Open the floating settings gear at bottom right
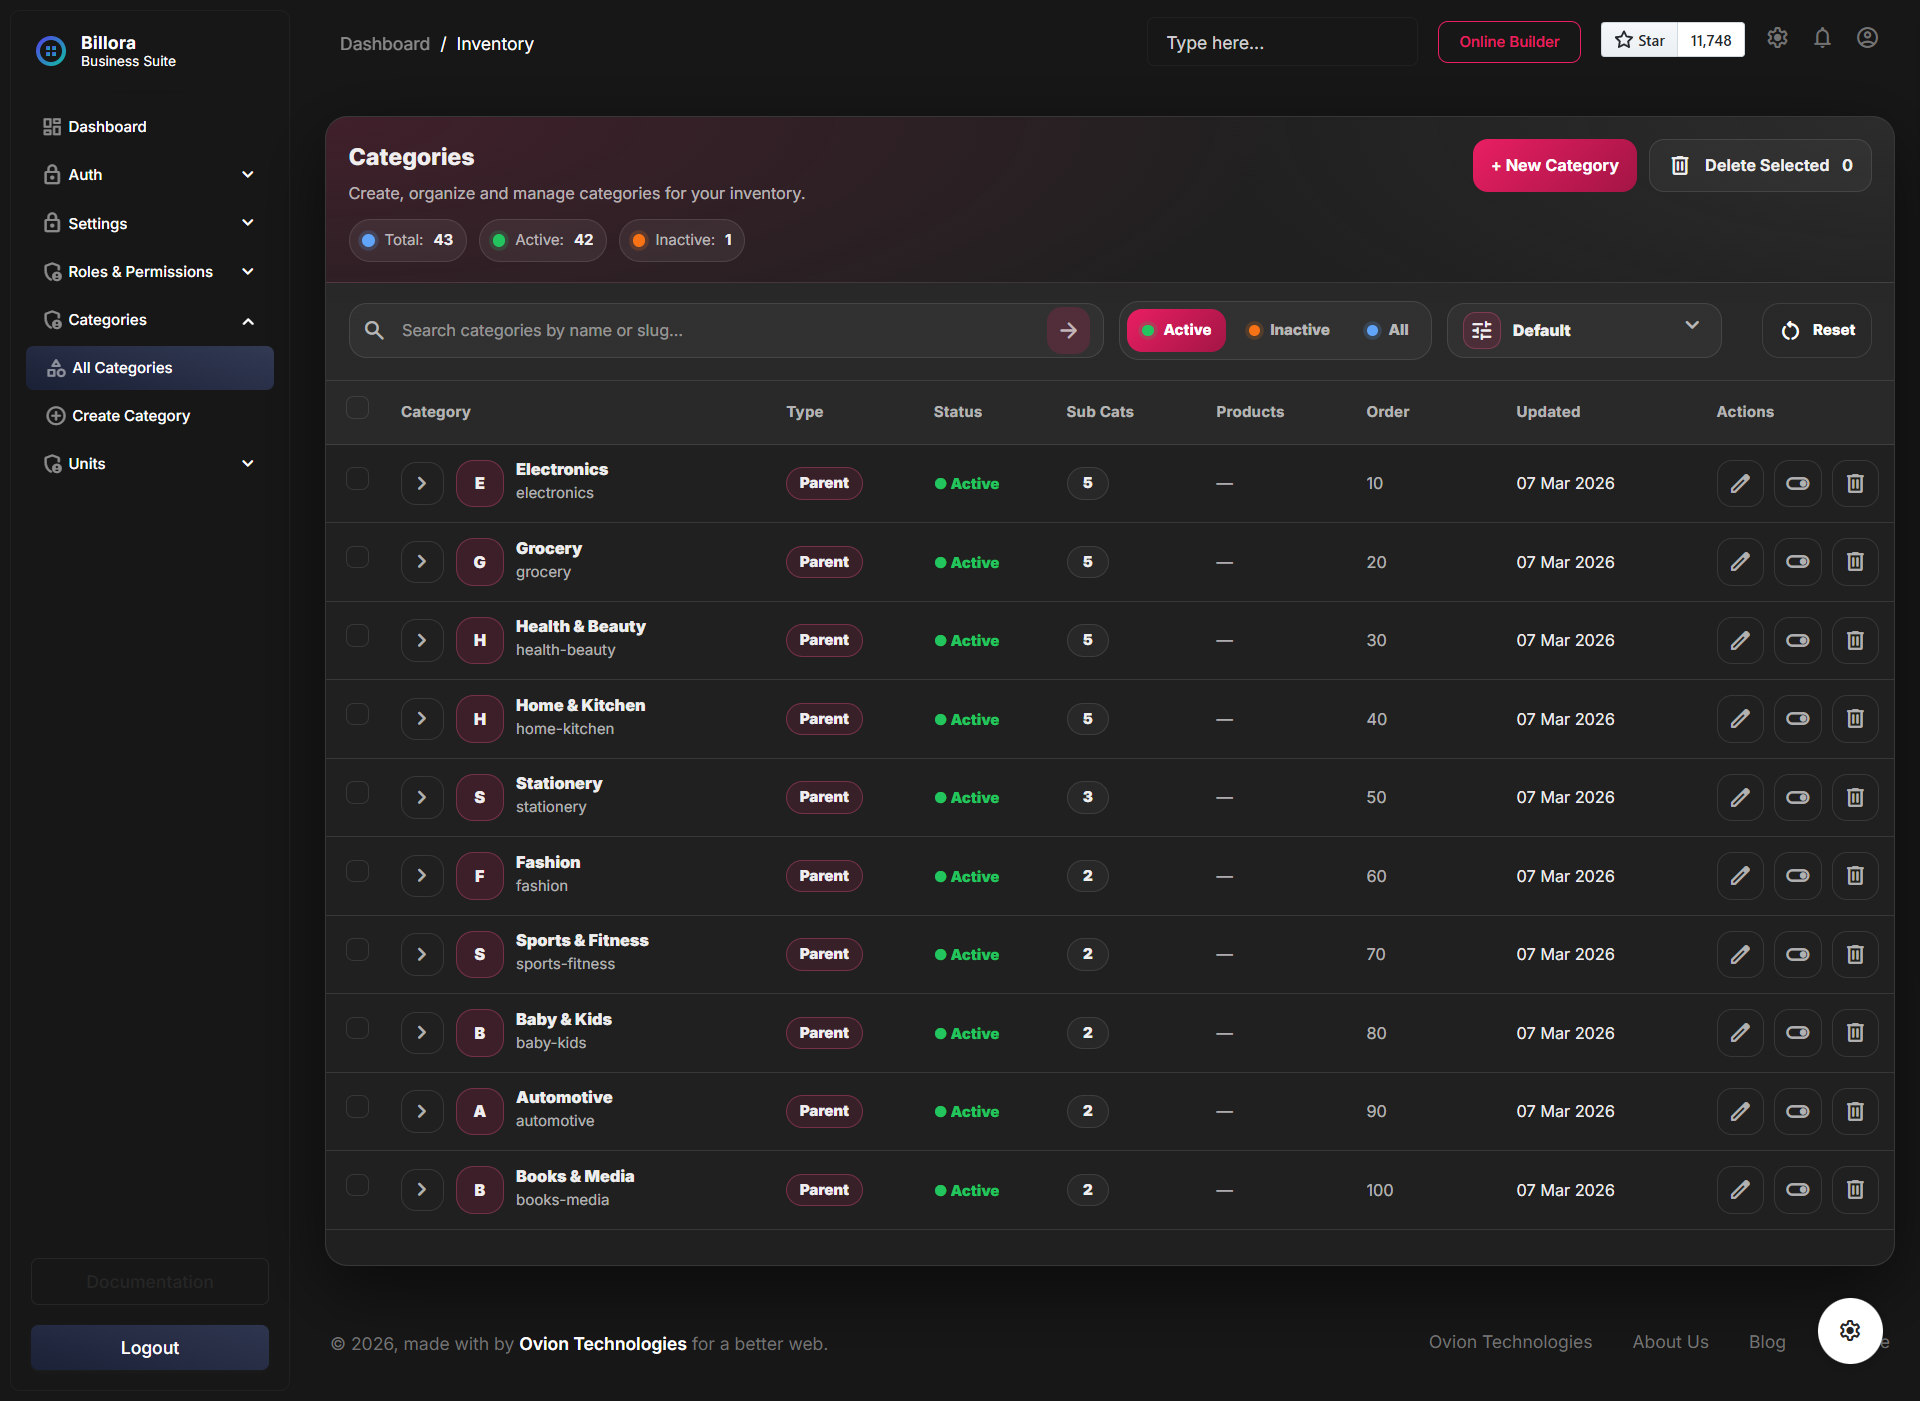This screenshot has width=1920, height=1401. (1848, 1330)
